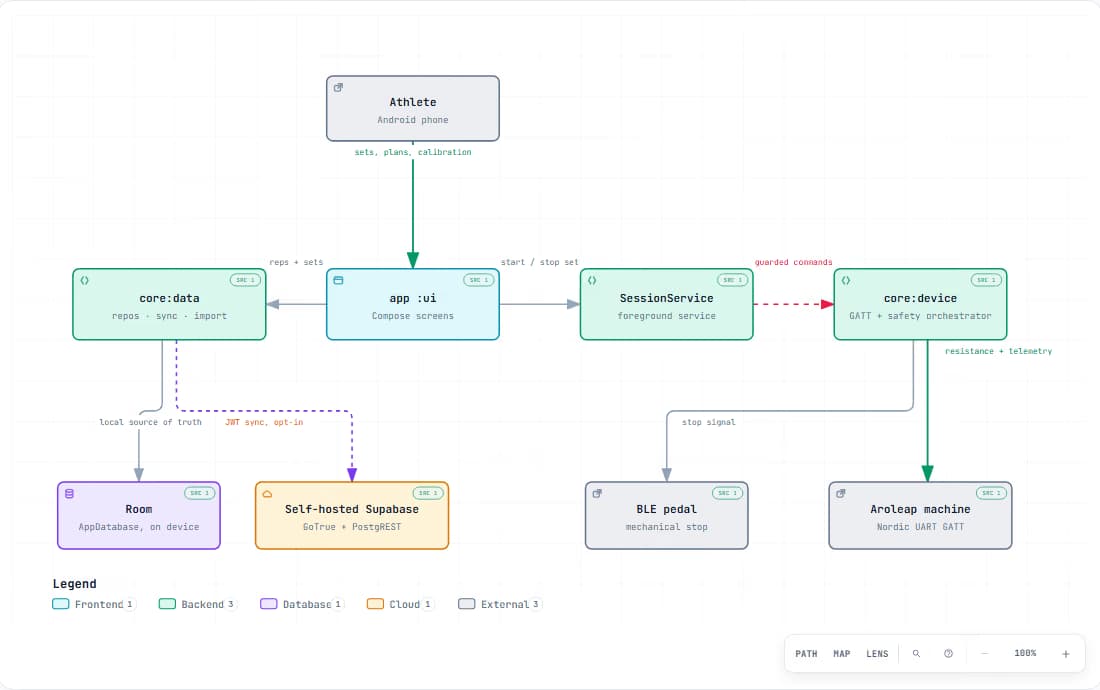Image resolution: width=1100 pixels, height=690 pixels.
Task: Select the Aroleap machine node
Action: point(920,515)
